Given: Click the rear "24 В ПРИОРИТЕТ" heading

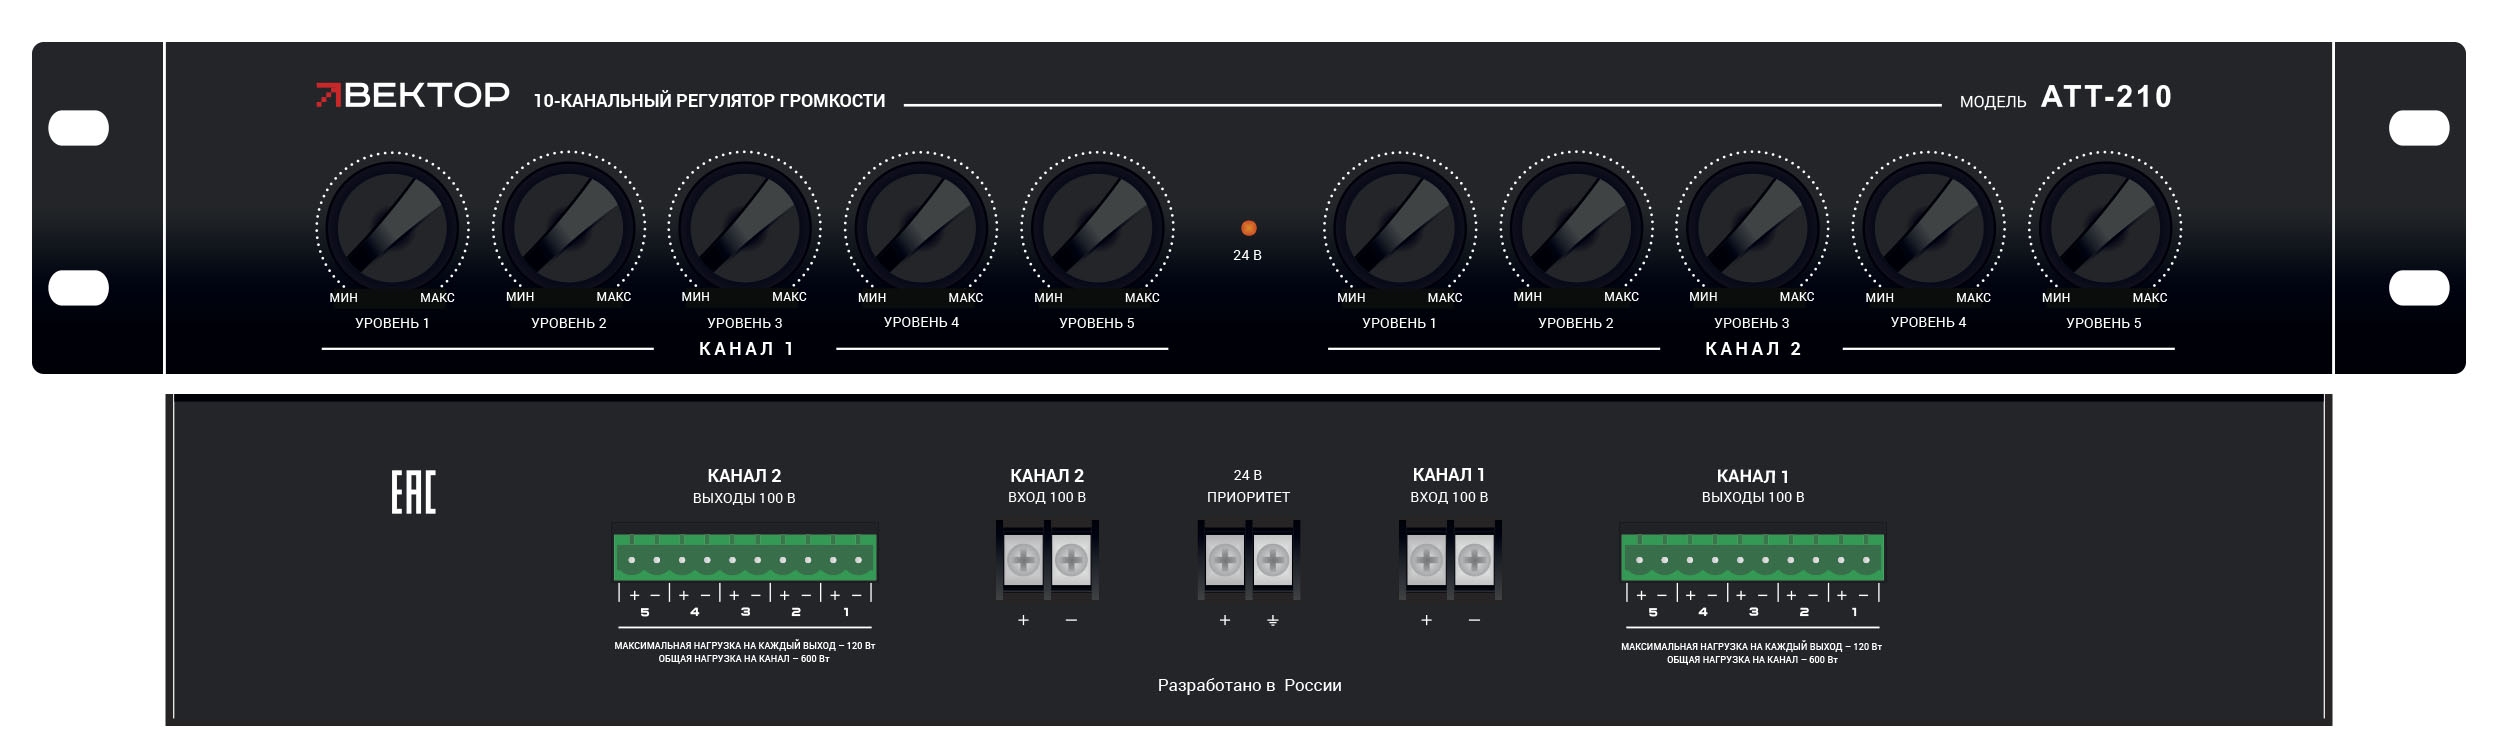Looking at the screenshot, I should pyautogui.click(x=1248, y=486).
